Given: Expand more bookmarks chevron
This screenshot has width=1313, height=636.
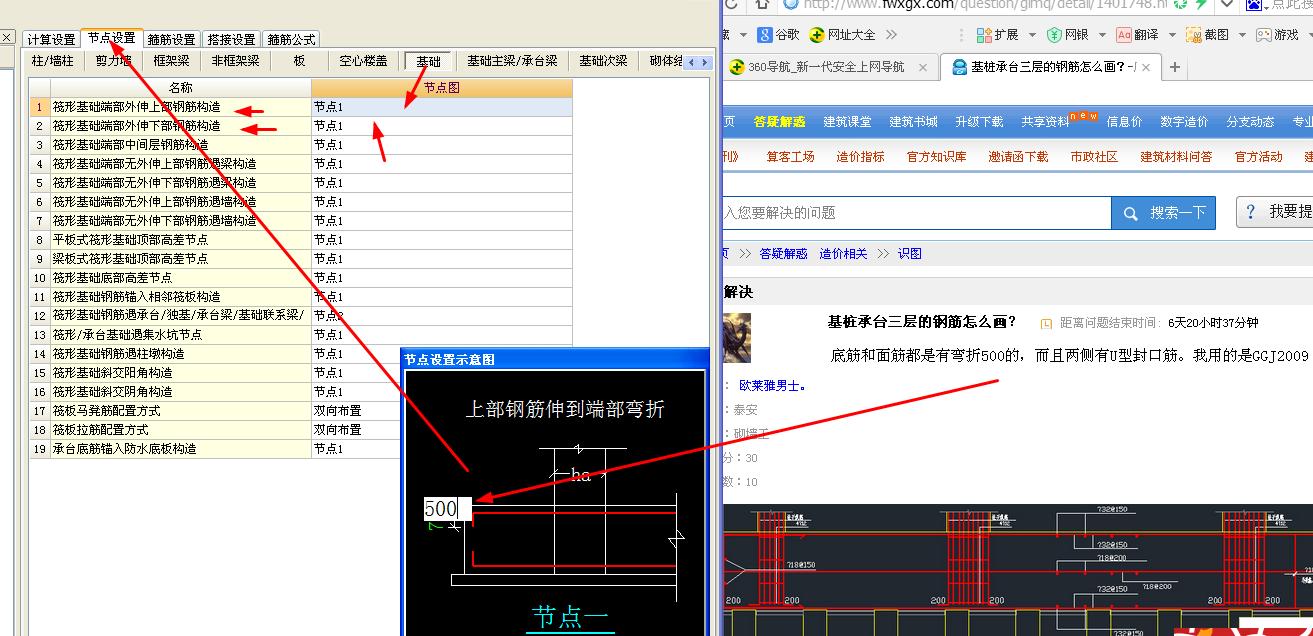Looking at the screenshot, I should [x=893, y=34].
